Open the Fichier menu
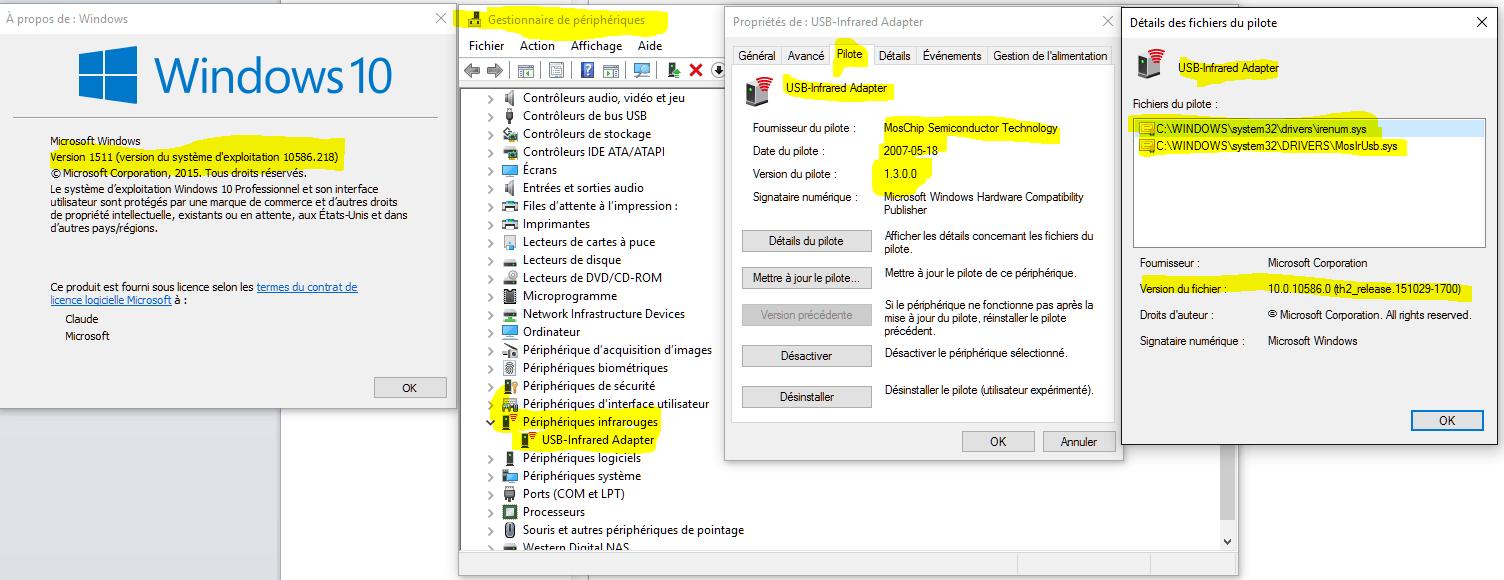The height and width of the screenshot is (580, 1504). 487,46
